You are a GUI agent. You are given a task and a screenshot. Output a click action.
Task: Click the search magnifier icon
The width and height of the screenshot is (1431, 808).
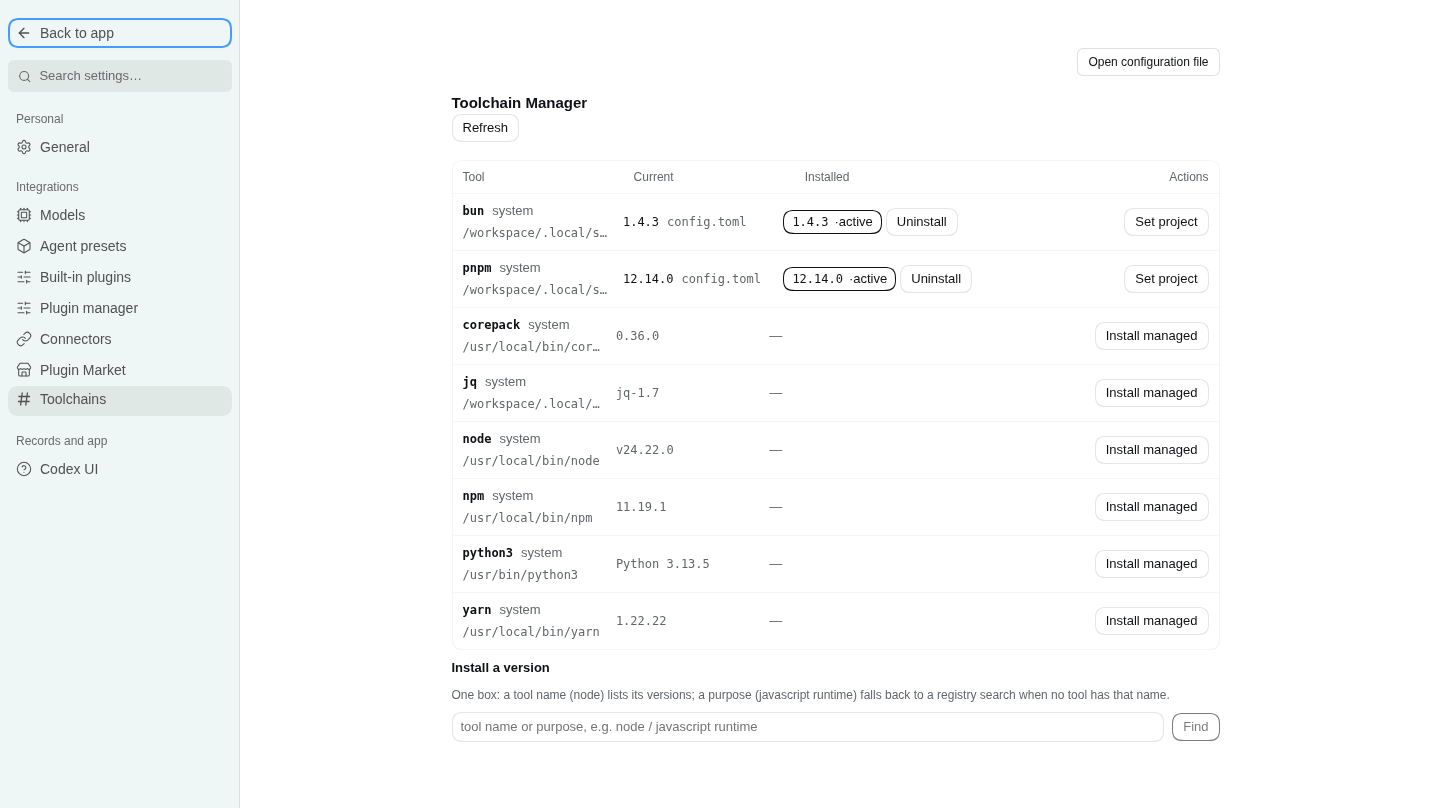pyautogui.click(x=25, y=76)
